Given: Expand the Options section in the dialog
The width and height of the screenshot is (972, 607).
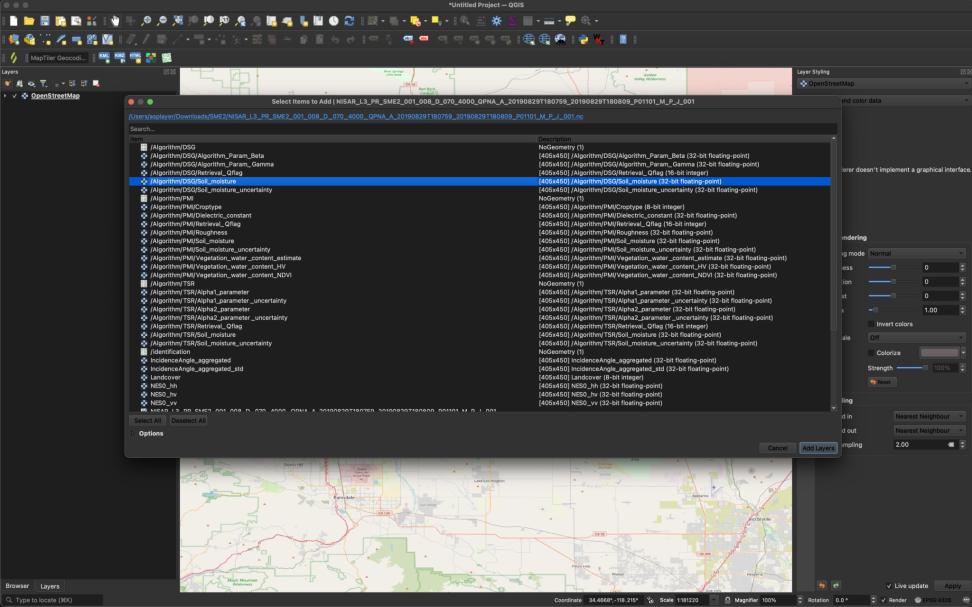Looking at the screenshot, I should coord(133,433).
